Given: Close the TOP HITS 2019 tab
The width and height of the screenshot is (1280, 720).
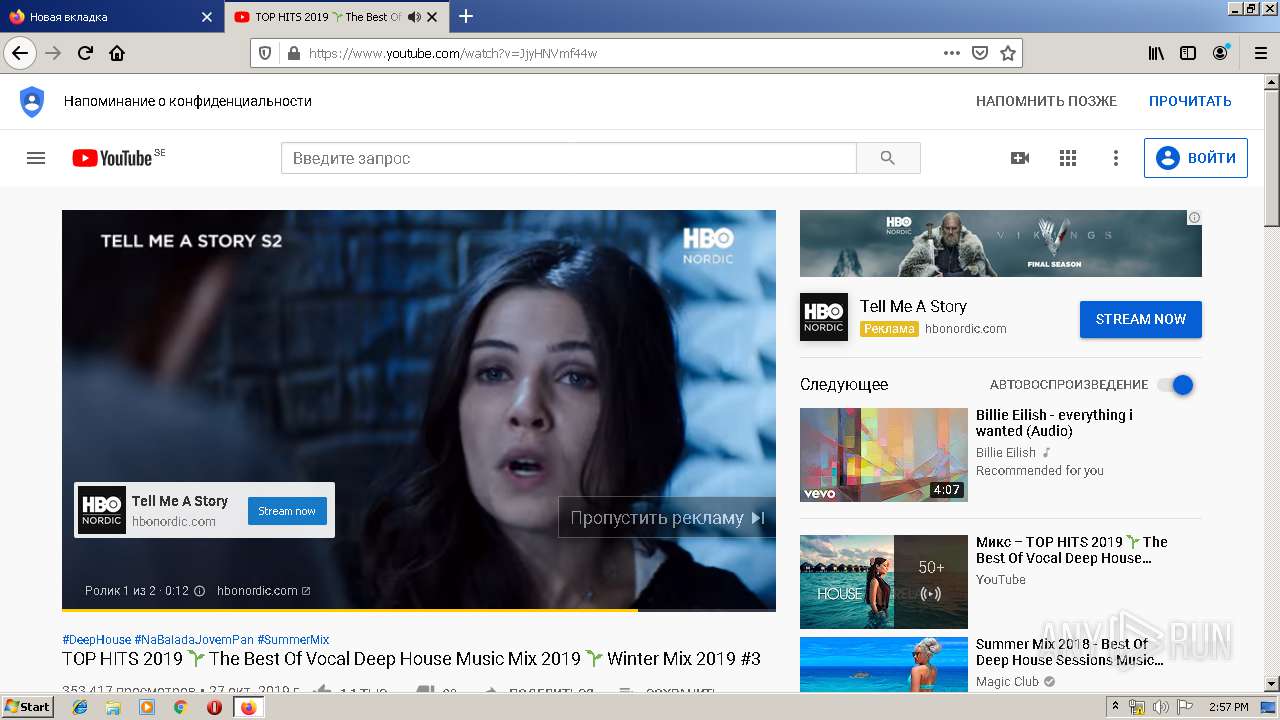Looking at the screenshot, I should click(432, 17).
